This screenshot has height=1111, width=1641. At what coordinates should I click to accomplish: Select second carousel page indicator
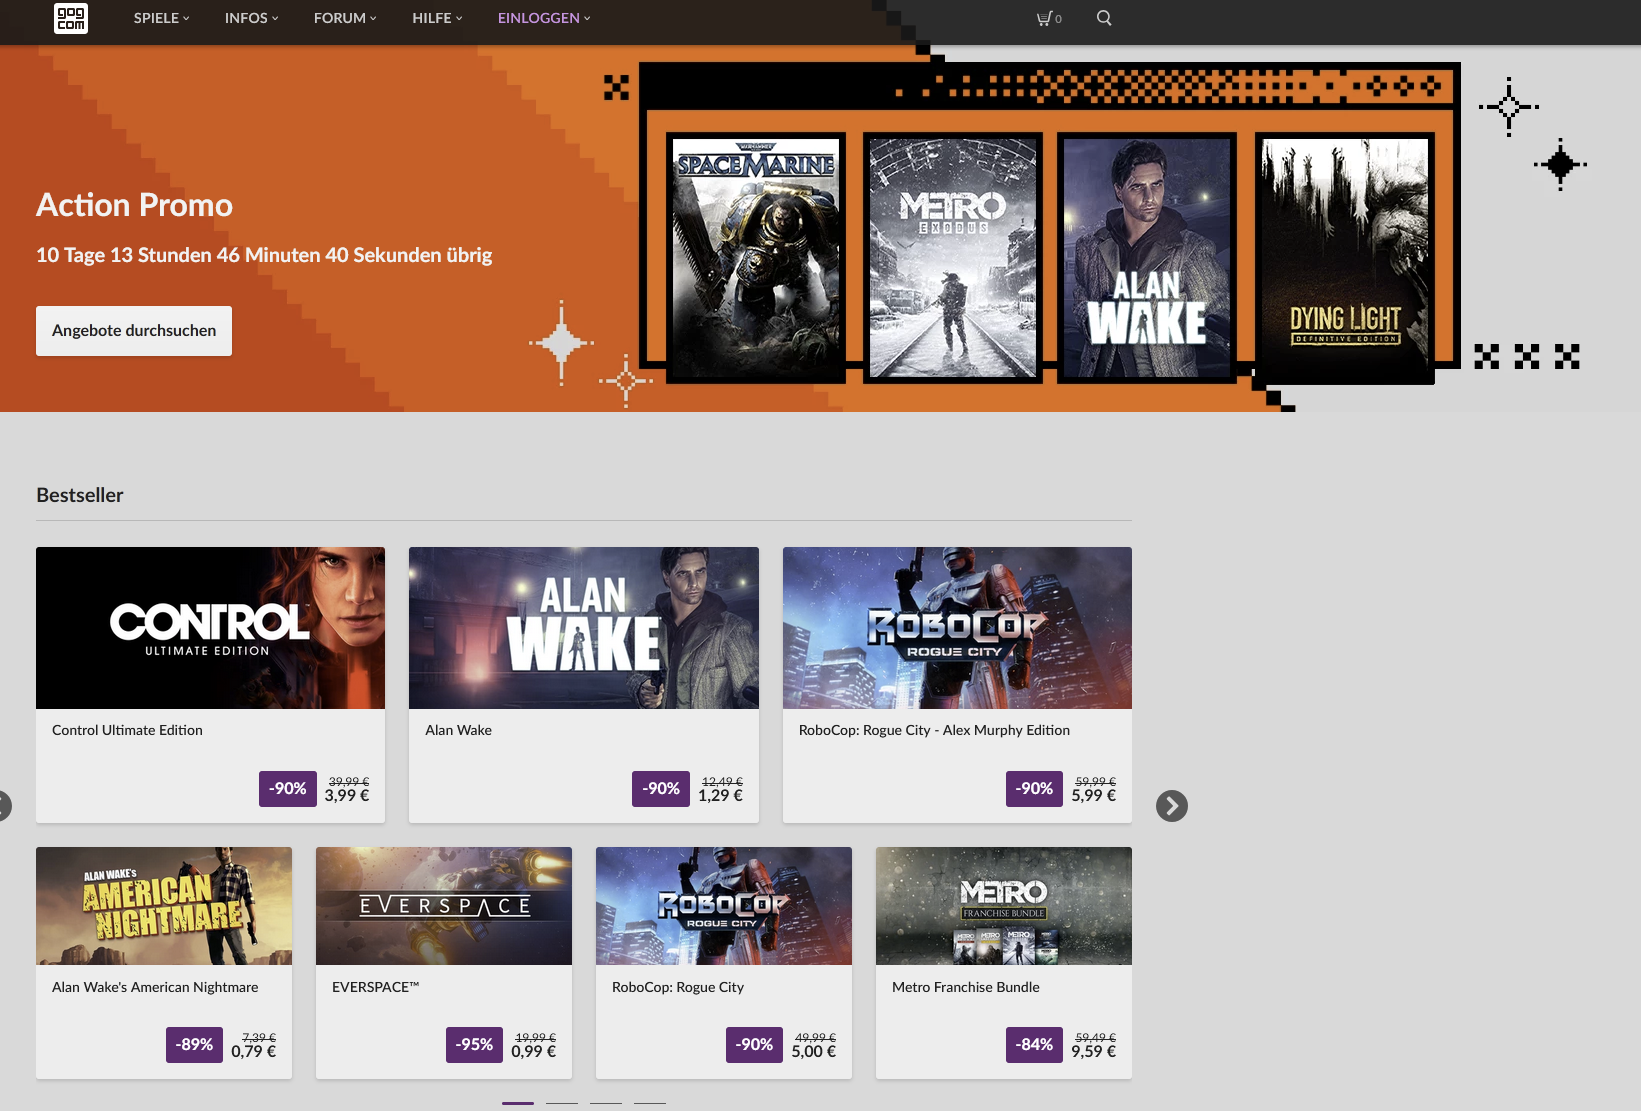[x=562, y=1103]
